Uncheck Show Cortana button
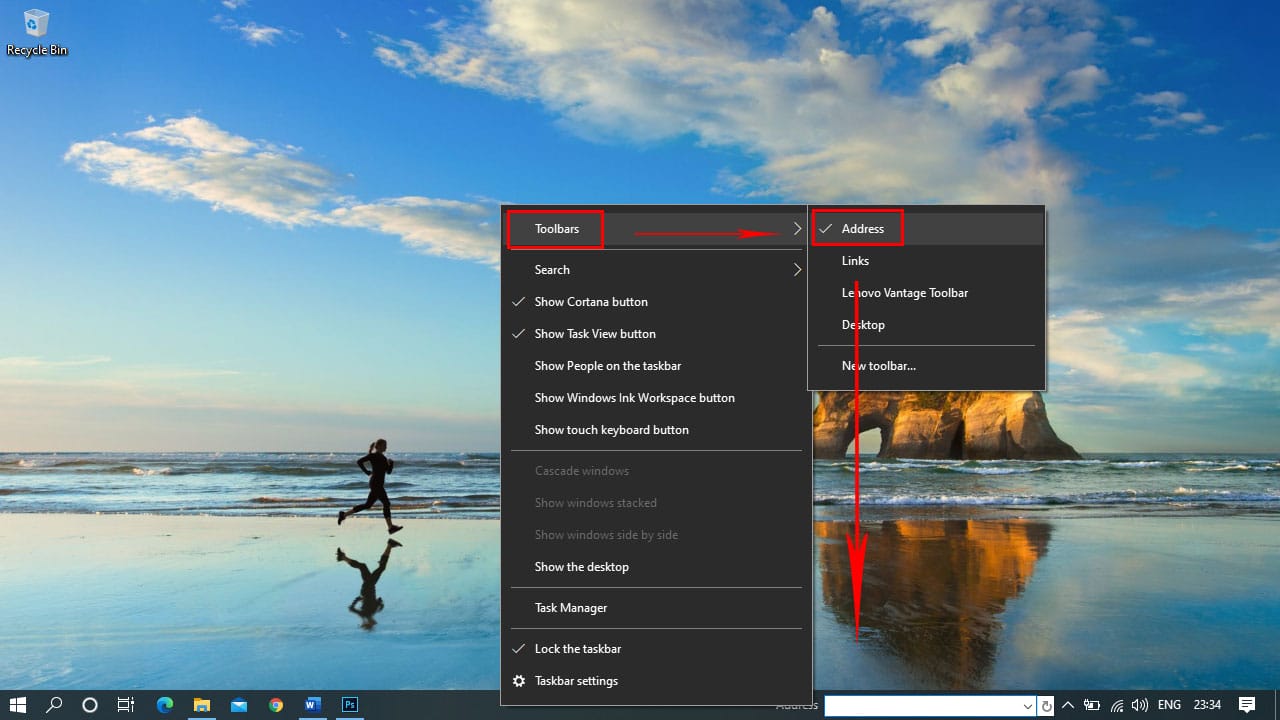This screenshot has width=1280, height=720. coord(590,302)
